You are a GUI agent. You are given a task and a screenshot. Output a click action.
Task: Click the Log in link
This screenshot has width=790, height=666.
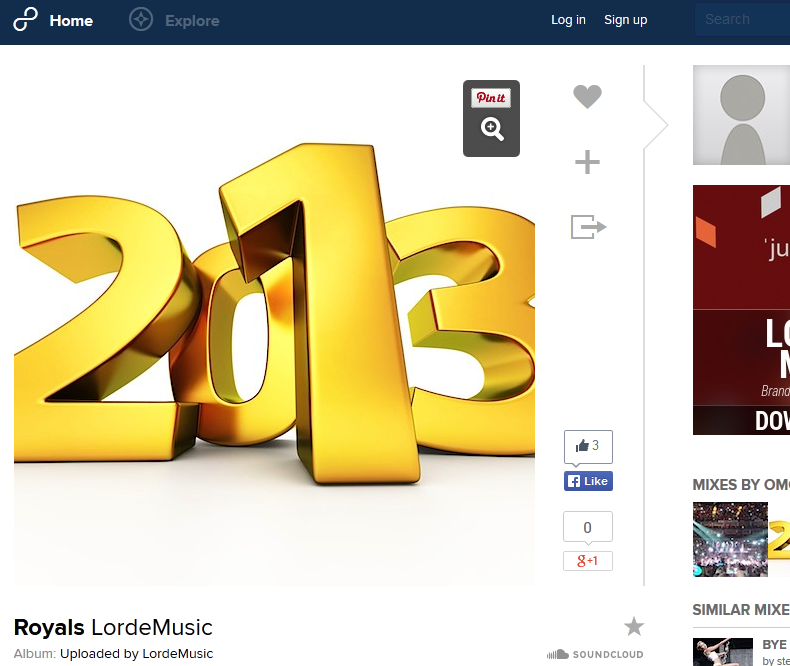[x=568, y=20]
